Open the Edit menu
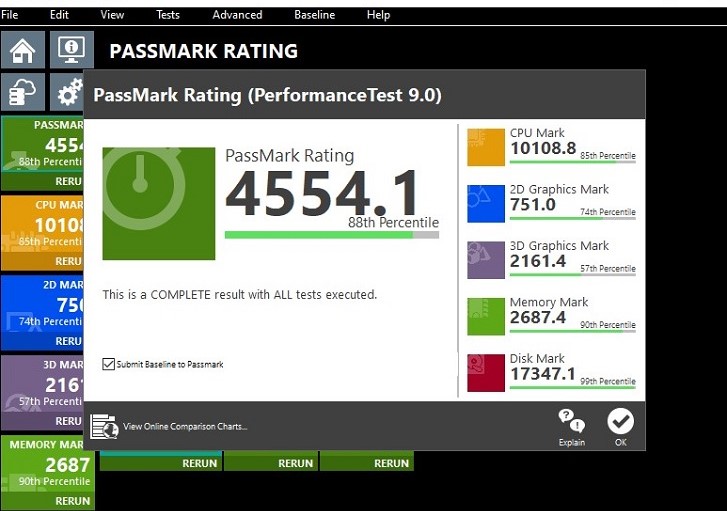The height and width of the screenshot is (511, 727). pos(59,15)
